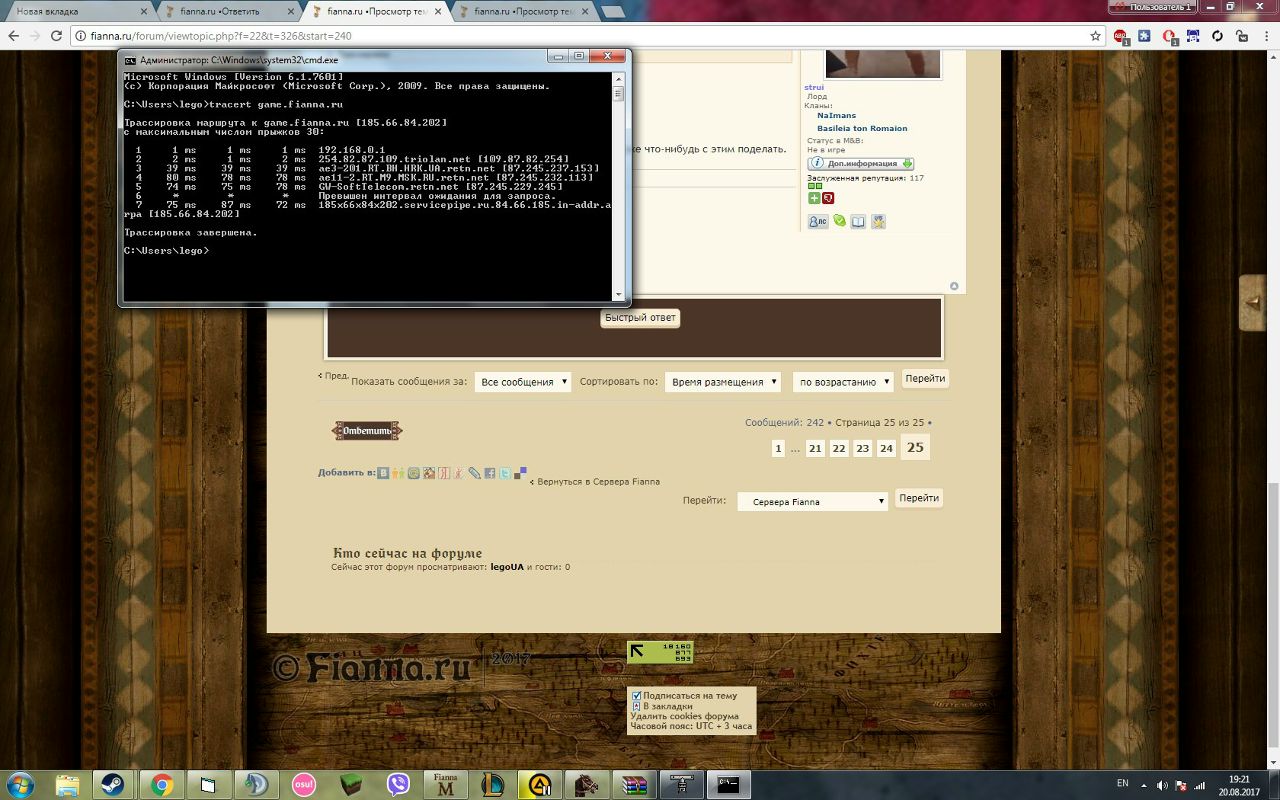The width and height of the screenshot is (1280, 800).
Task: Open the 'по возрастанию' order dropdown
Action: pyautogui.click(x=843, y=382)
